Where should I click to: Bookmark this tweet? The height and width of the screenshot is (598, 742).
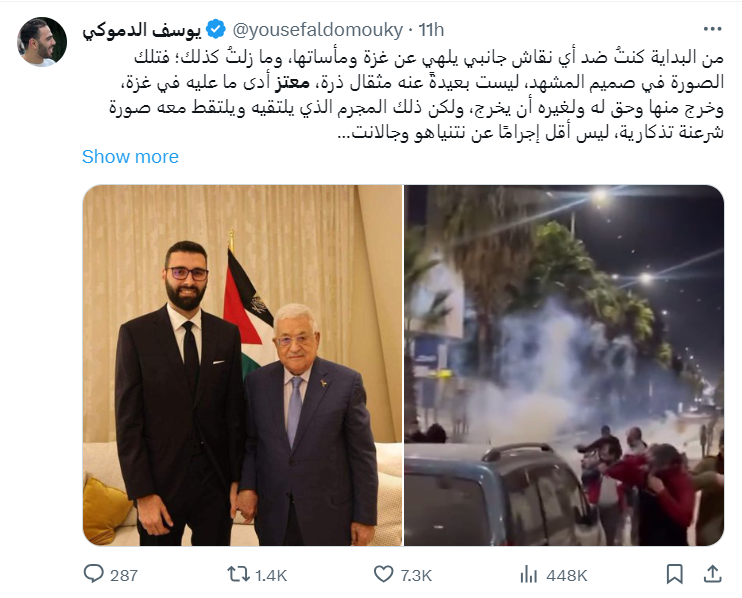pos(674,574)
